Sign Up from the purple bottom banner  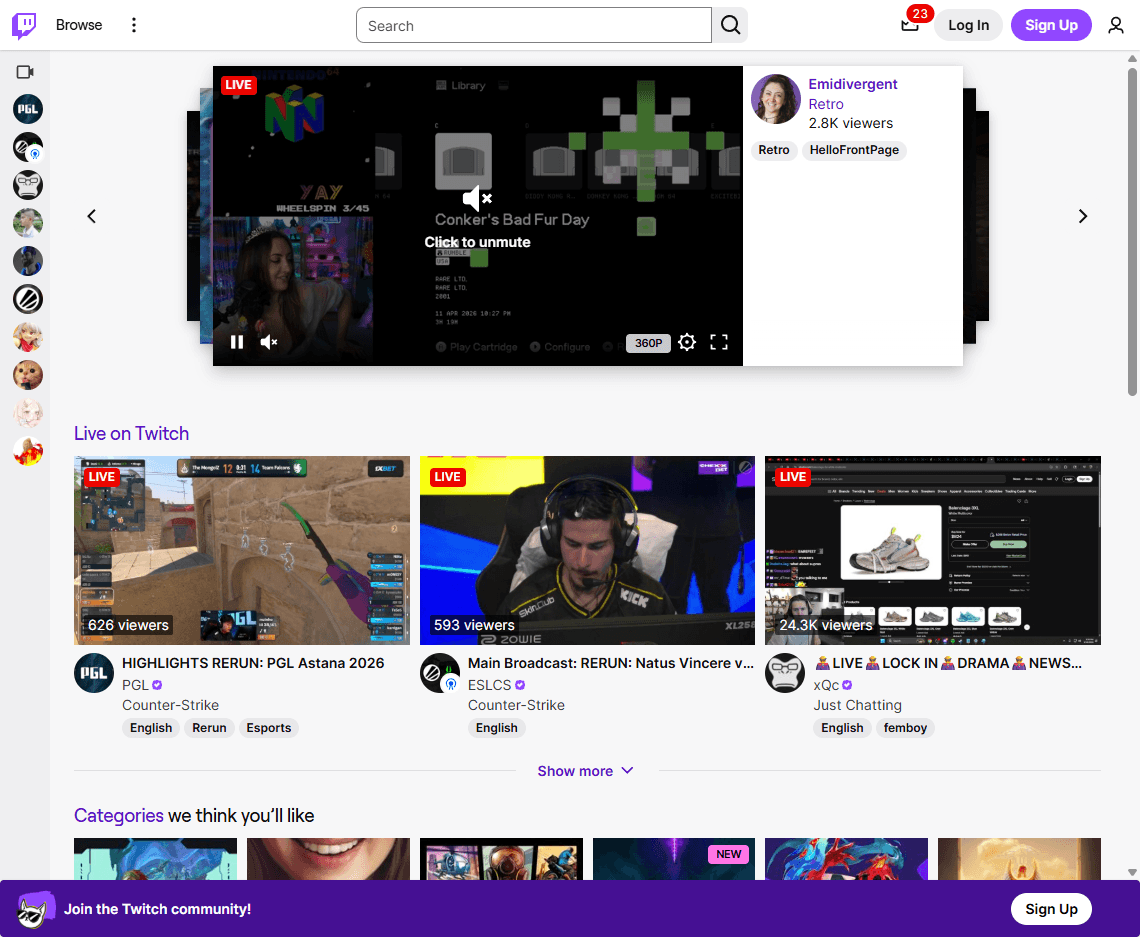click(x=1051, y=909)
